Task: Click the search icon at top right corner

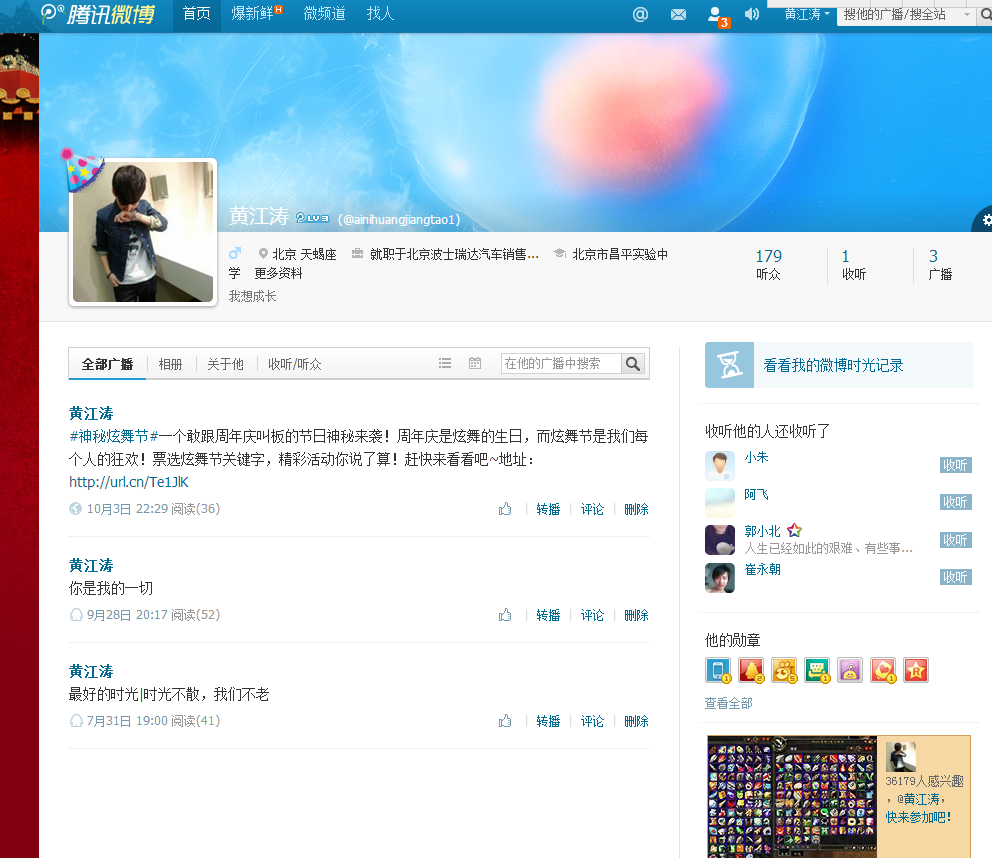Action: 986,16
